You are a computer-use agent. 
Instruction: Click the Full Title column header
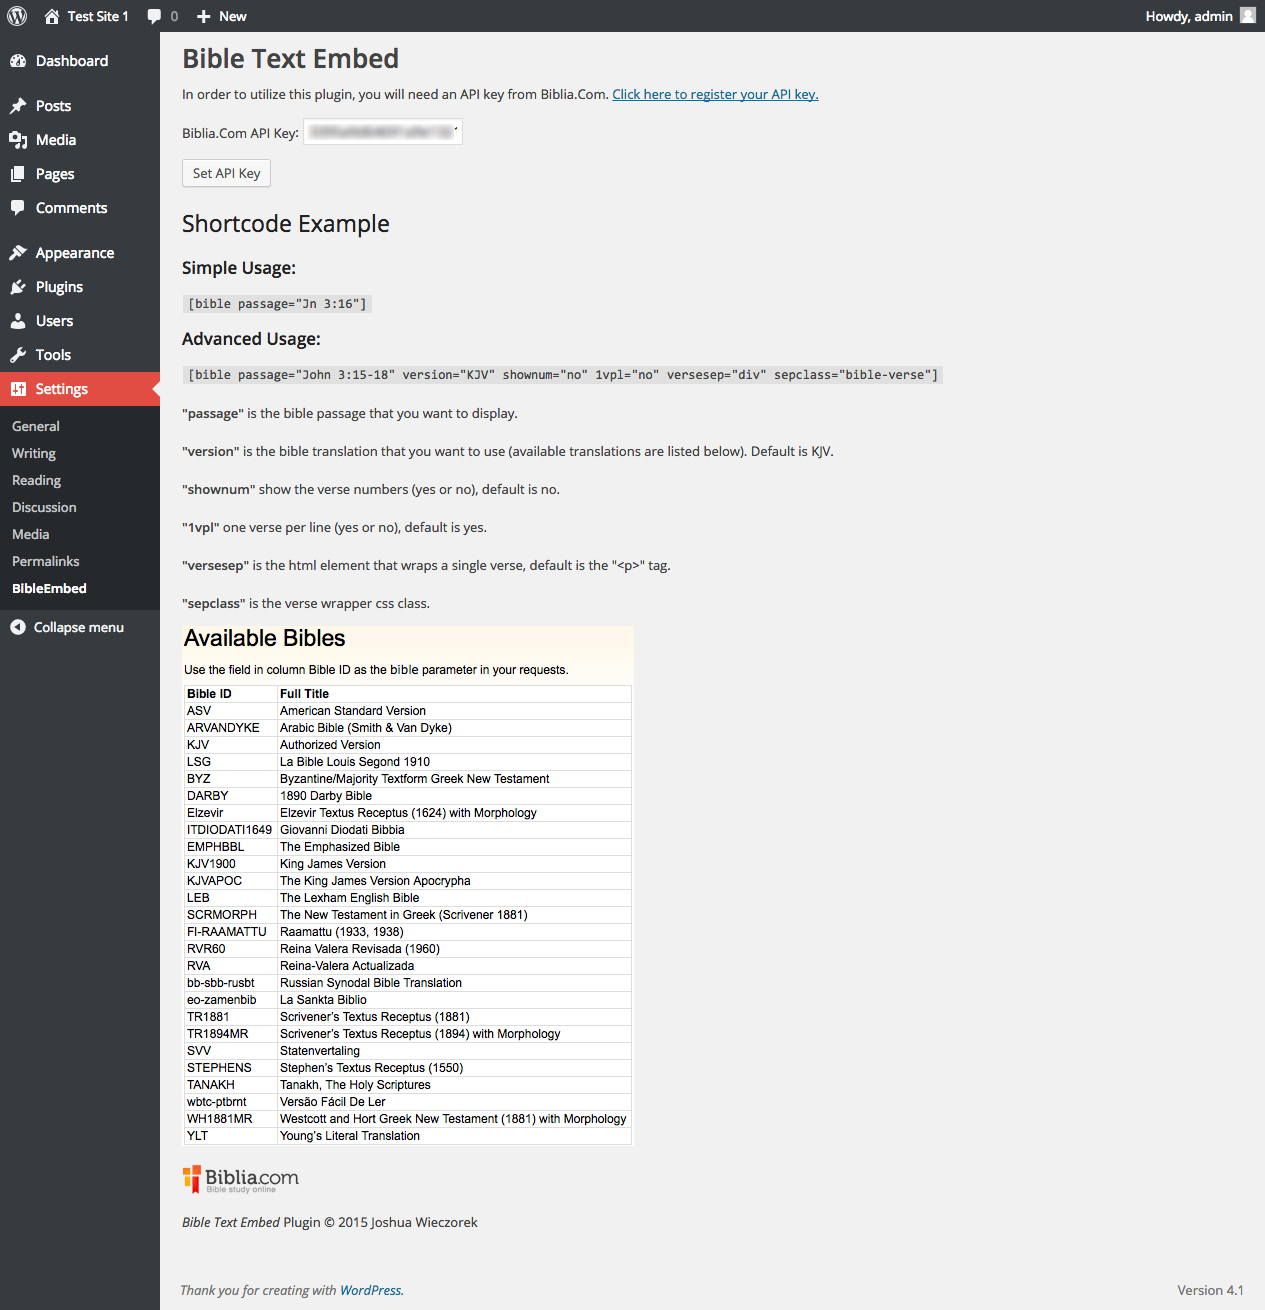coord(454,694)
